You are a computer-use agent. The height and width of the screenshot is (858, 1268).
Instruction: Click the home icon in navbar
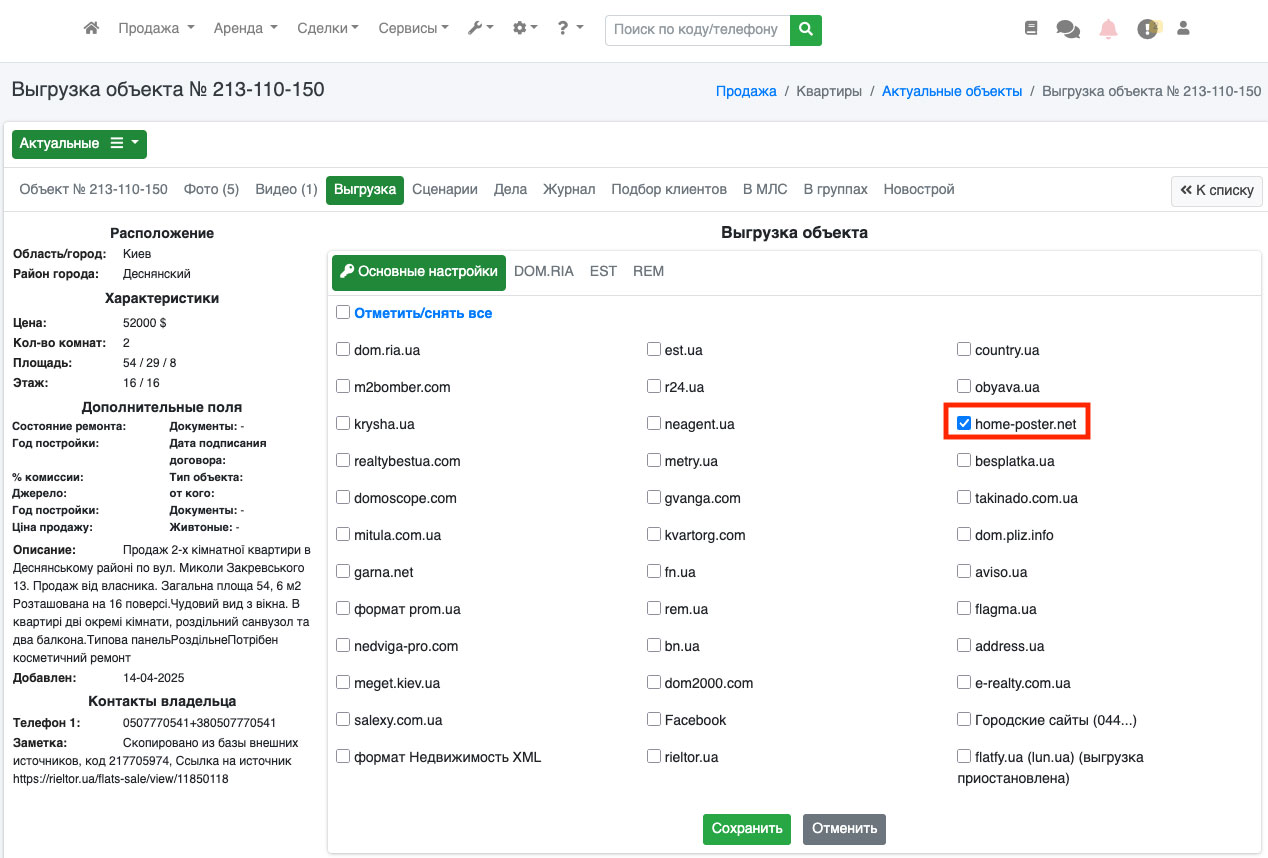91,29
